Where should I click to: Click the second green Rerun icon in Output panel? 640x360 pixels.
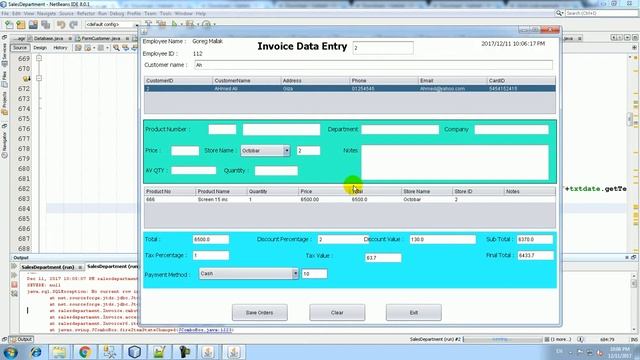14,276
